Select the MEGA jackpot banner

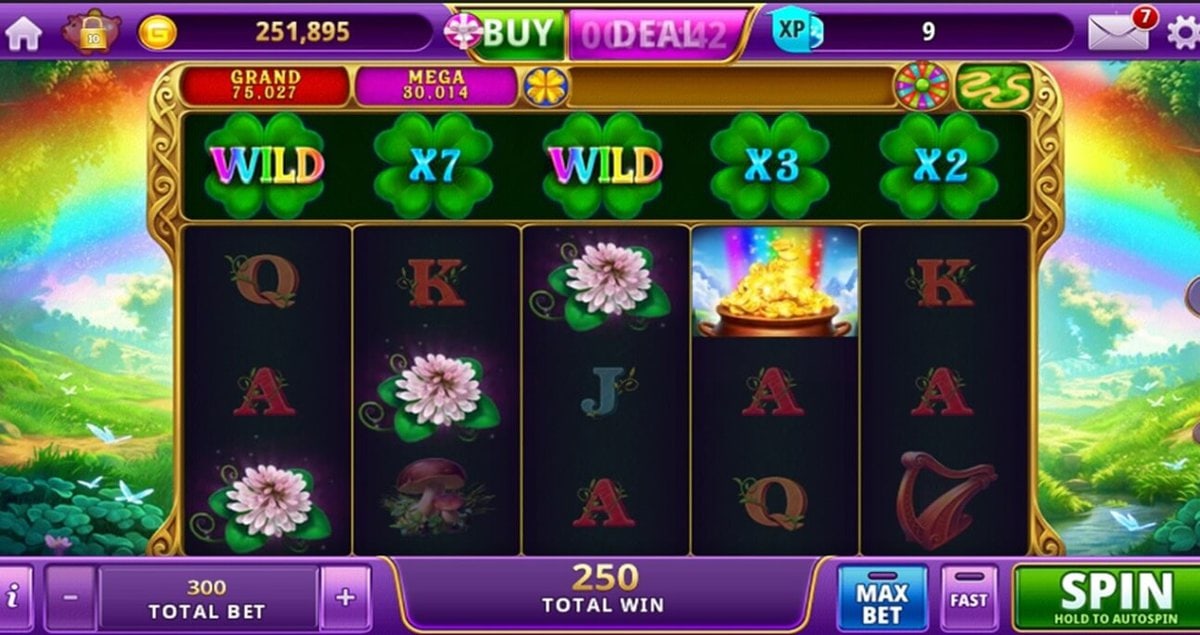click(436, 86)
